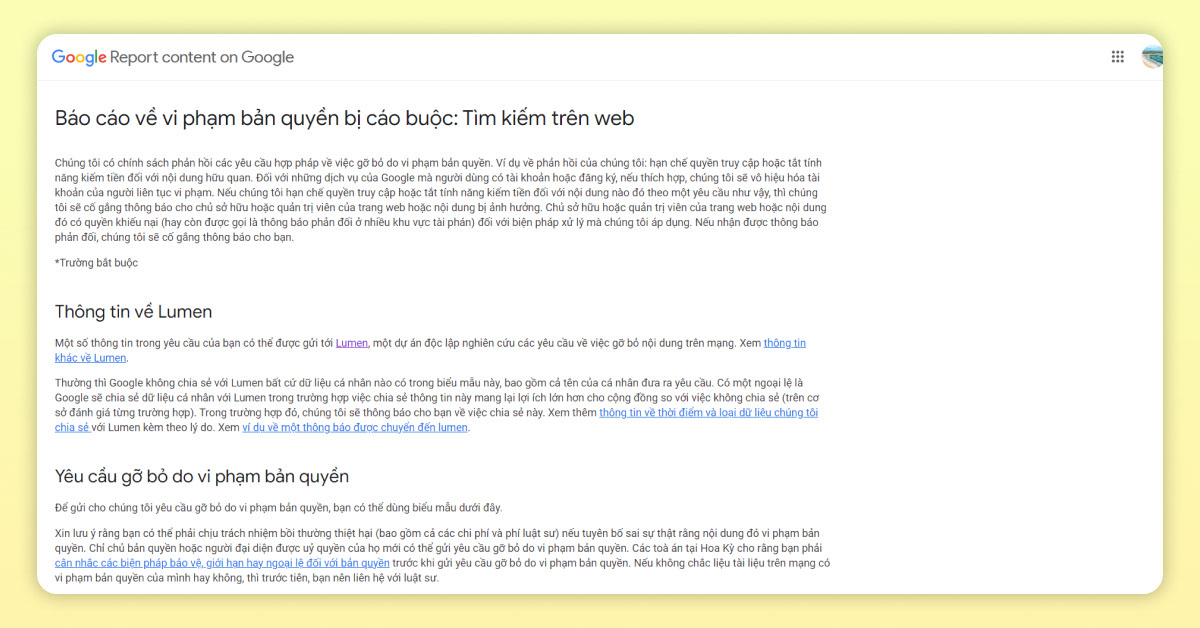Open the 'Lumen' hyperlink
The image size is (1200, 628).
point(351,343)
